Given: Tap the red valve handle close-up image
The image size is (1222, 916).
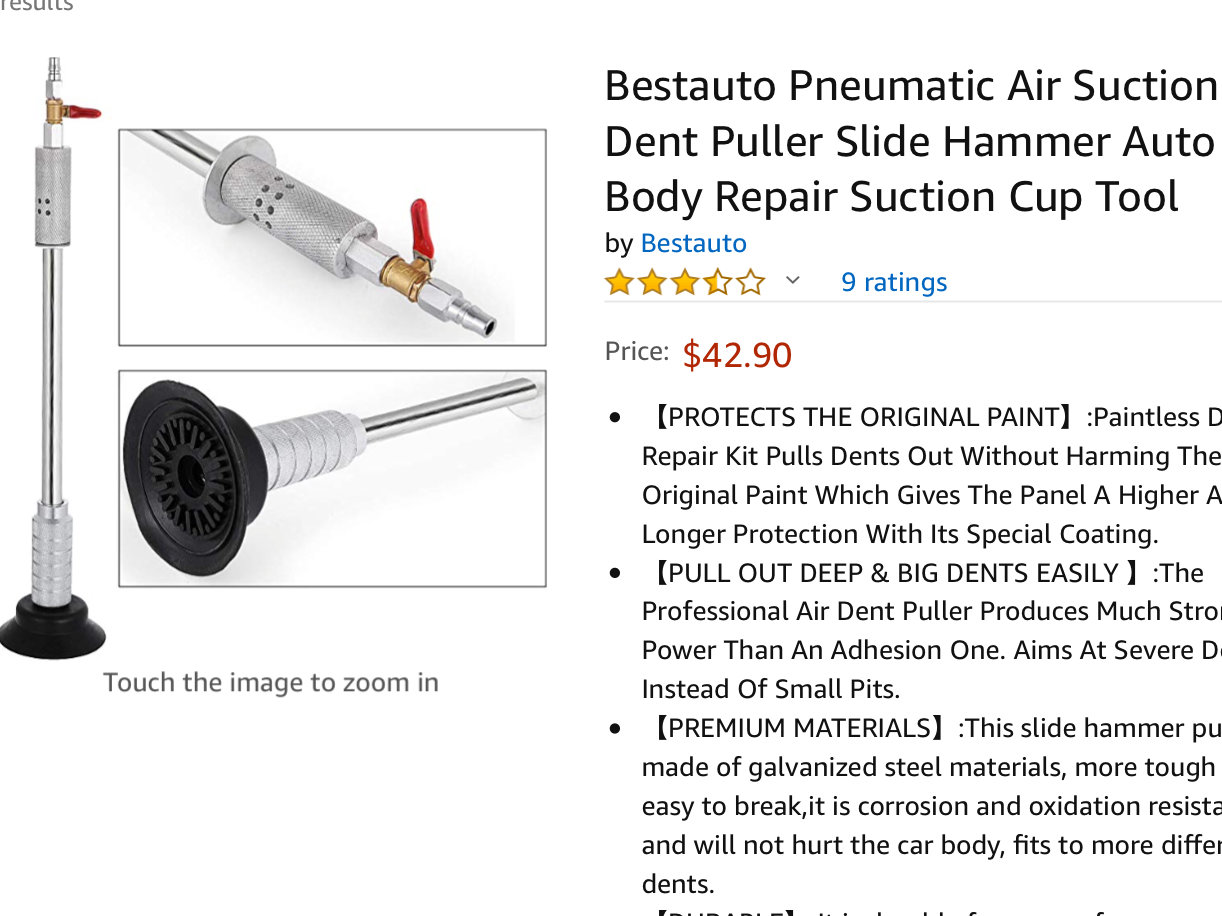Looking at the screenshot, I should [332, 237].
